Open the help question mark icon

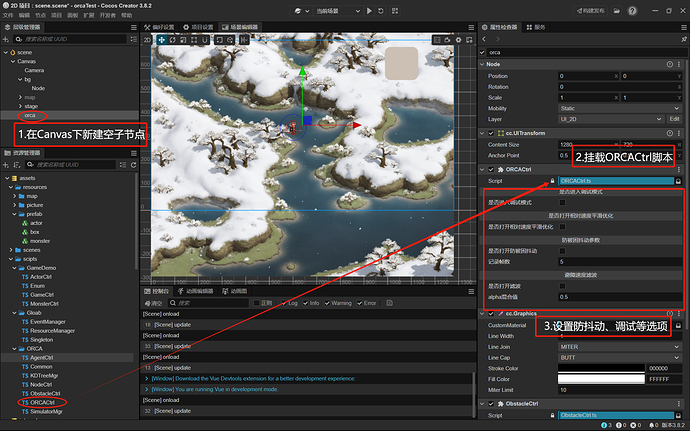click(x=632, y=11)
